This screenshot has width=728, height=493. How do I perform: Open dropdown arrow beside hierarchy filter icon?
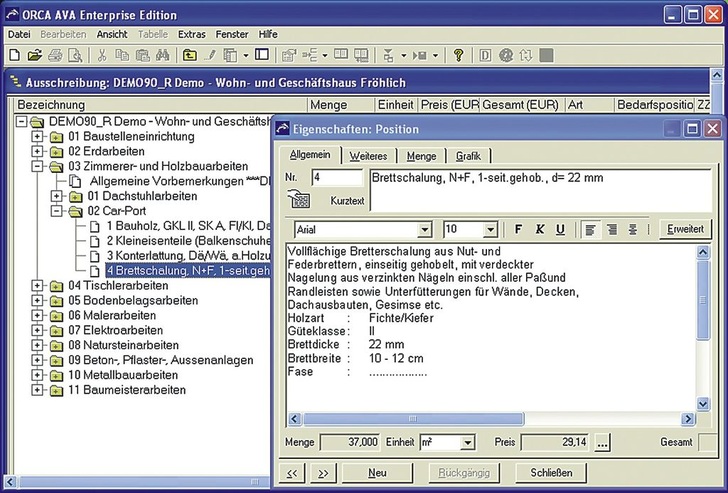pyautogui.click(x=403, y=55)
